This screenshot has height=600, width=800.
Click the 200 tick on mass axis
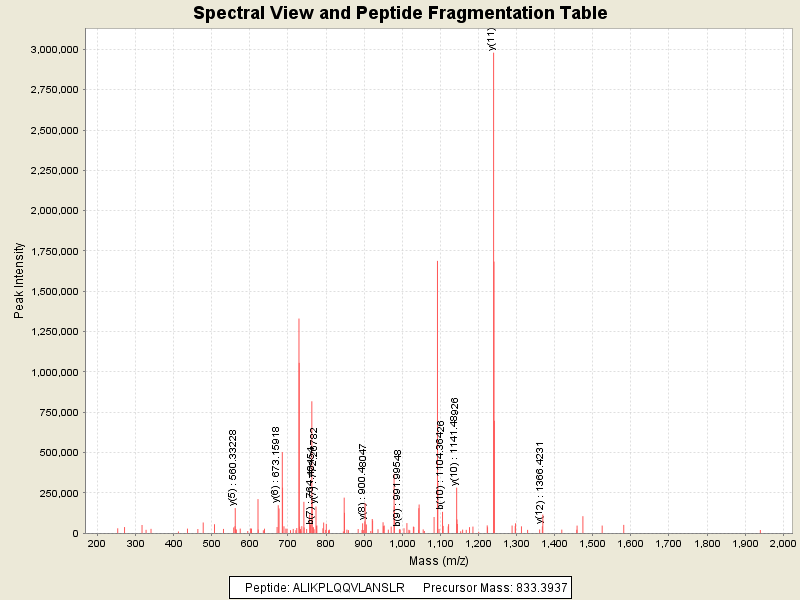tap(97, 543)
